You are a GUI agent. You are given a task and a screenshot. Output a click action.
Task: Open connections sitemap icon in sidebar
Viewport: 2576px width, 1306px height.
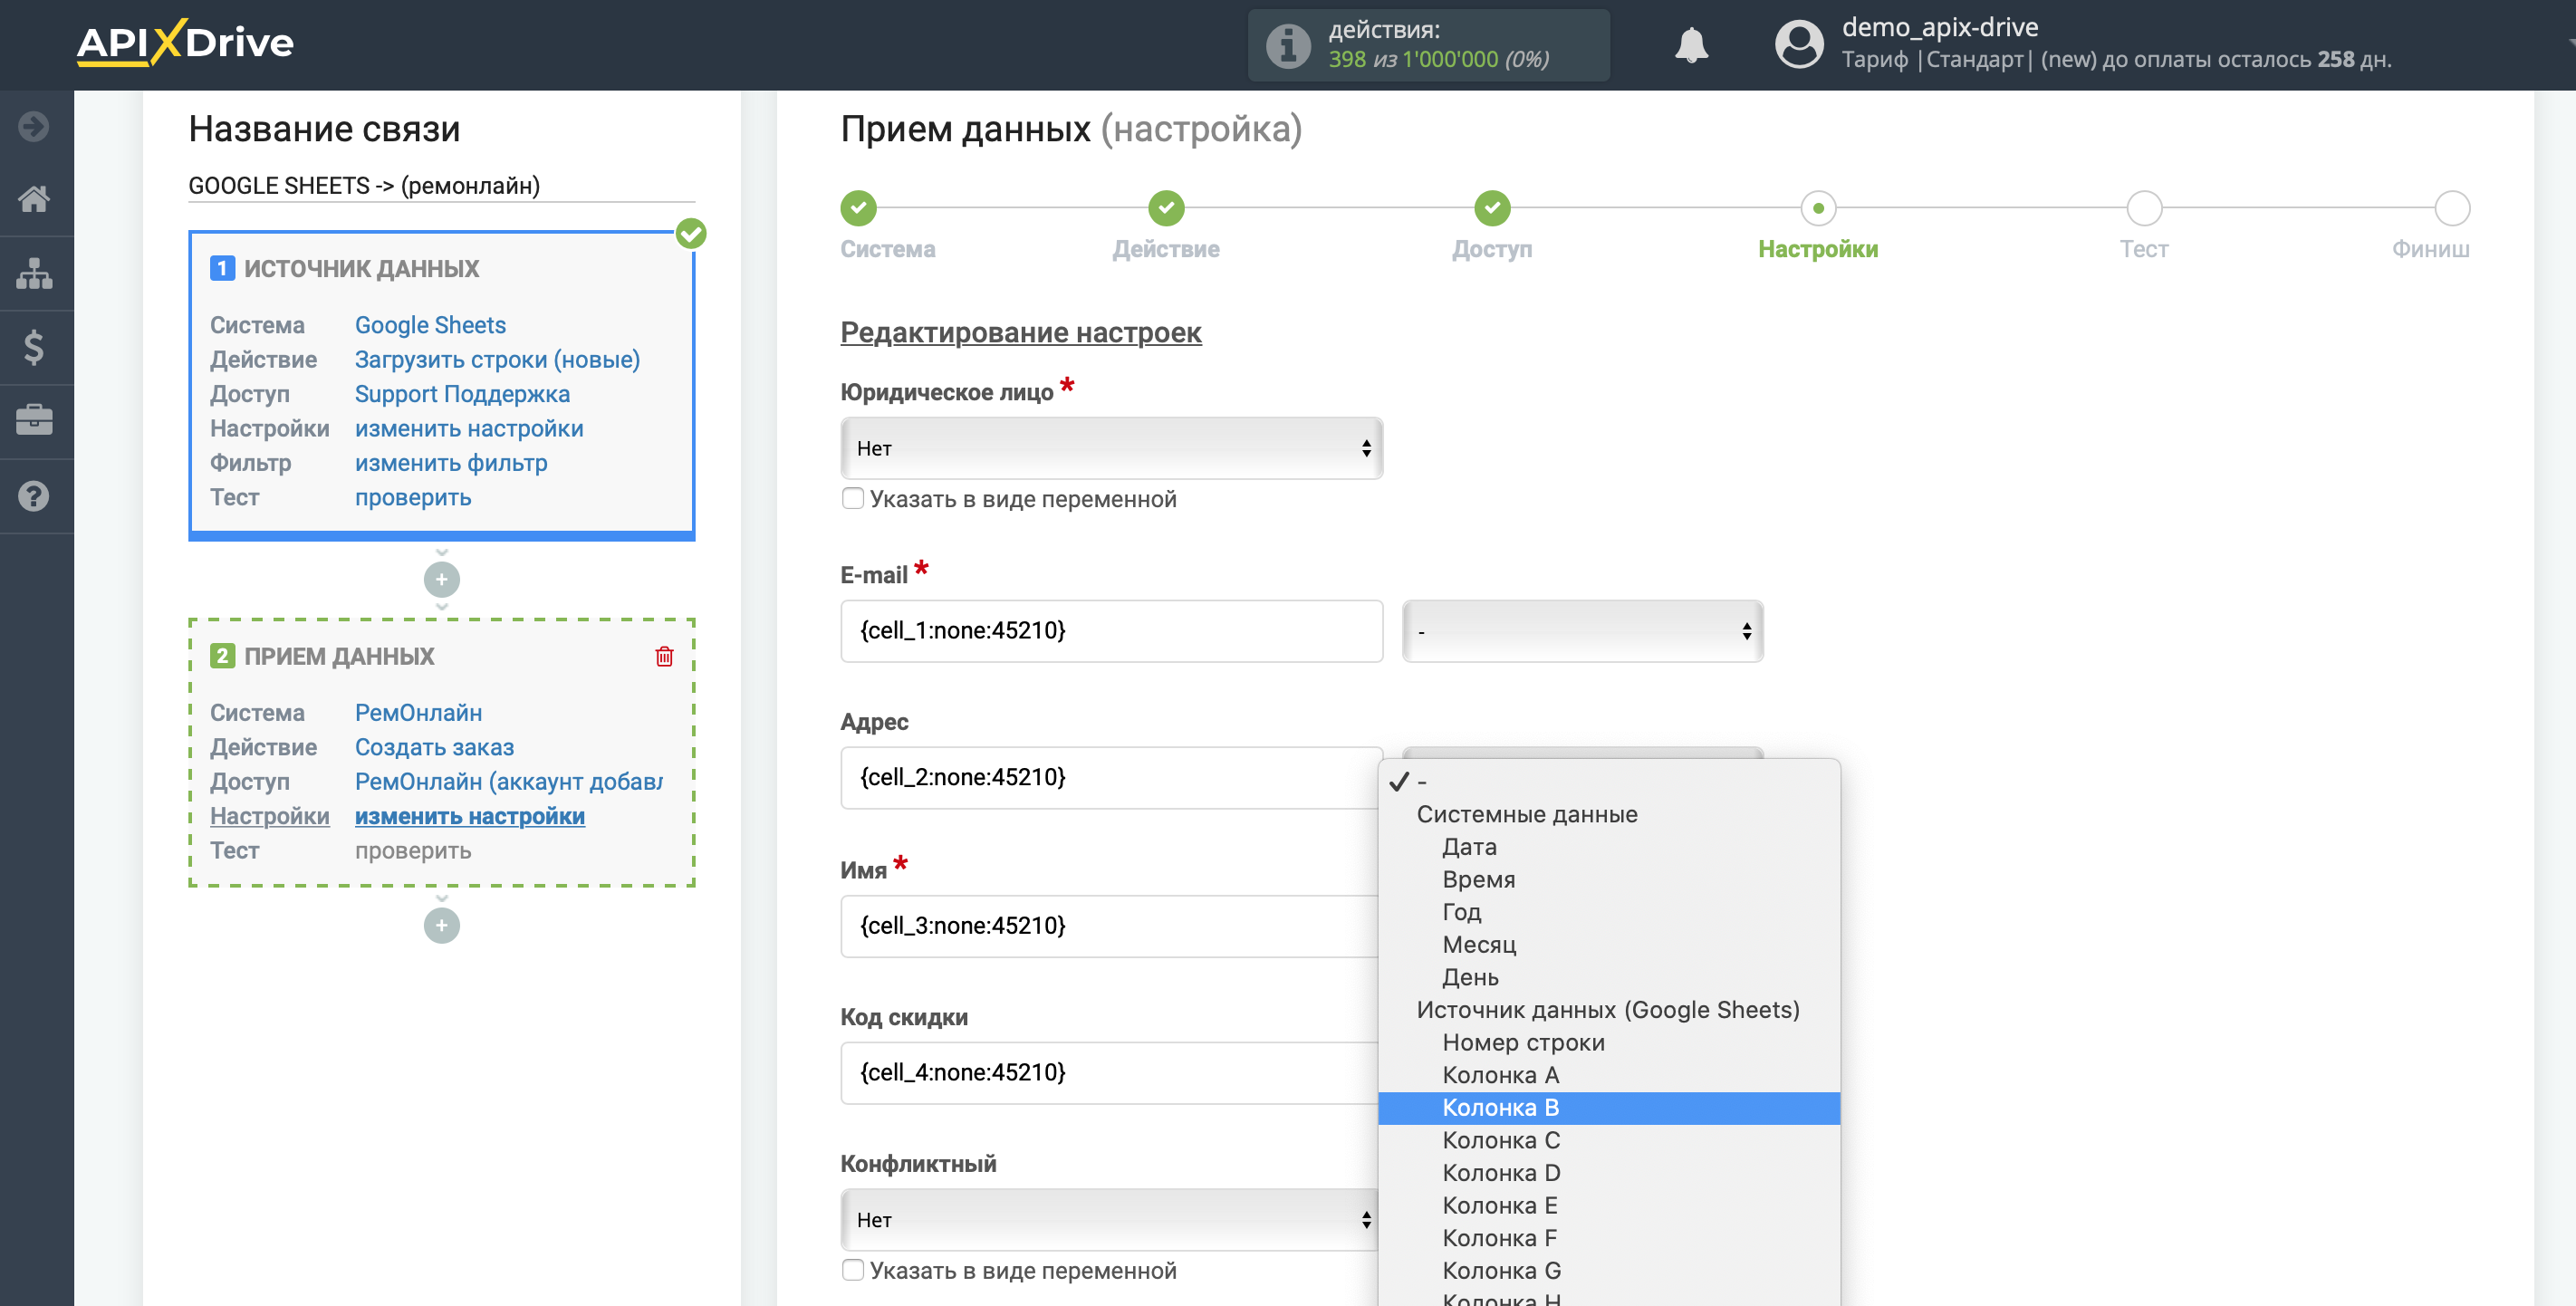34,273
